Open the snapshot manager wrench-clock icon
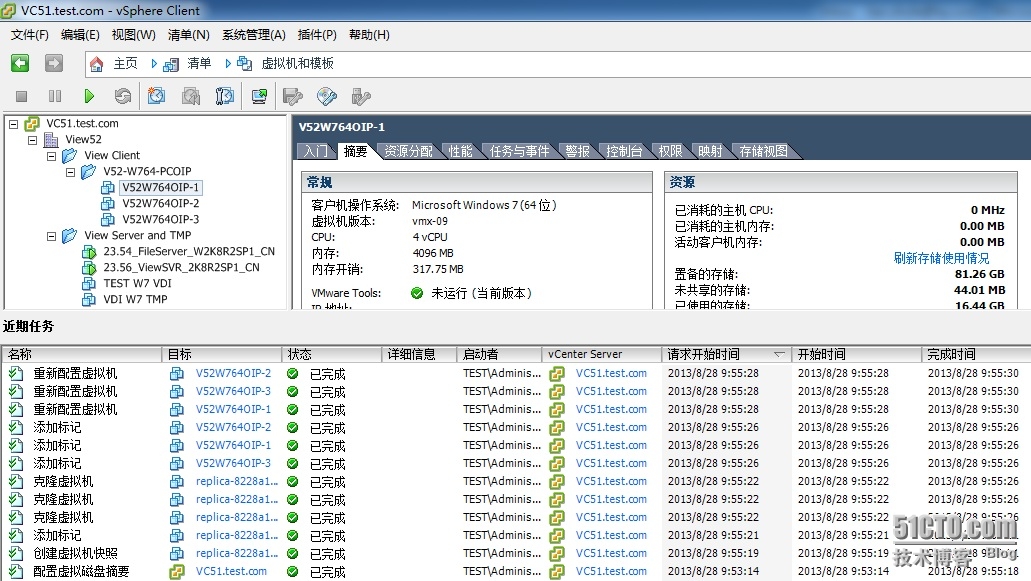Screen dimensions: 1031x581 coord(224,97)
